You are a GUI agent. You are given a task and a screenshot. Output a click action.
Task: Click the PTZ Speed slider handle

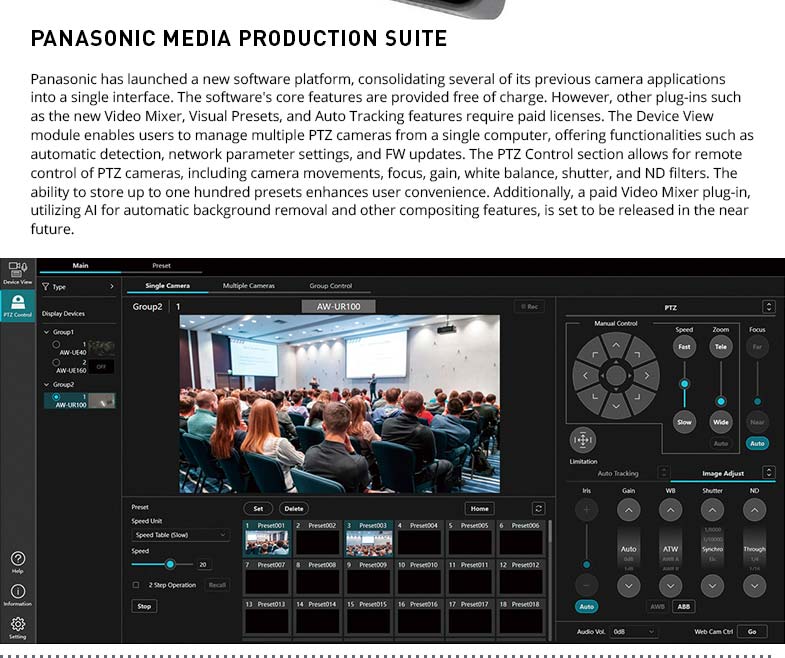coord(684,384)
